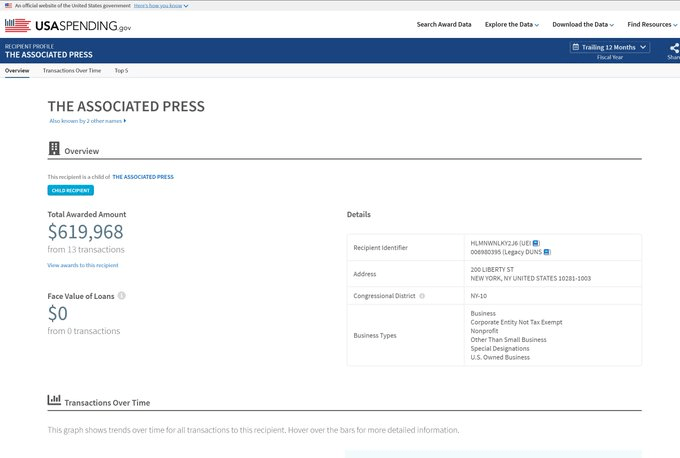Screen dimensions: 680x458
Task: Switch to the Transactions Over Time tab
Action: coord(71,71)
